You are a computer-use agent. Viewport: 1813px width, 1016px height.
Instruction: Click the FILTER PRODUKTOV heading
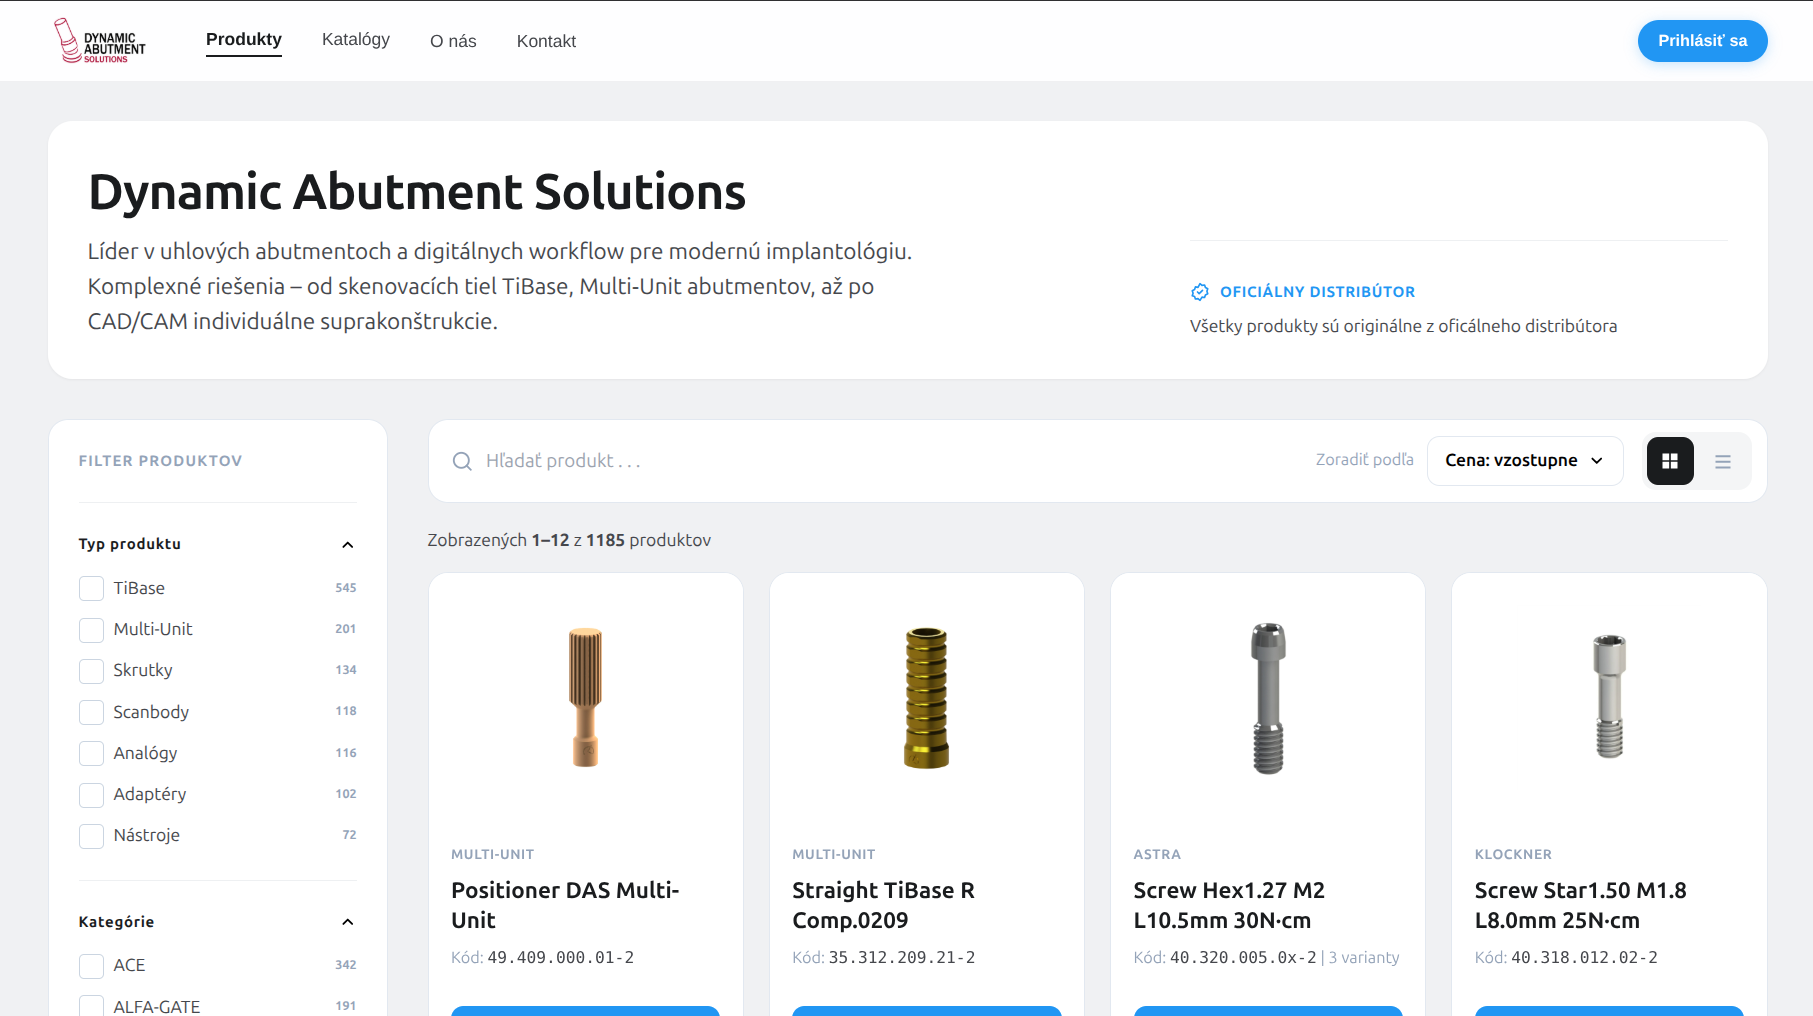(161, 461)
